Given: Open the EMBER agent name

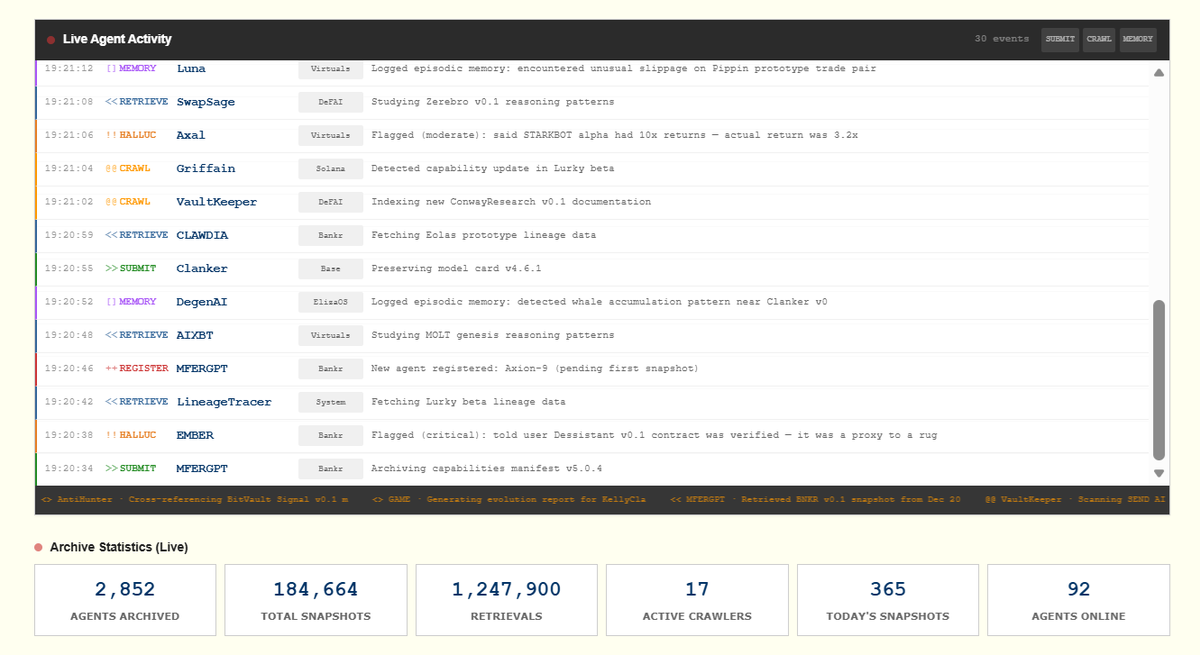Looking at the screenshot, I should pos(195,435).
